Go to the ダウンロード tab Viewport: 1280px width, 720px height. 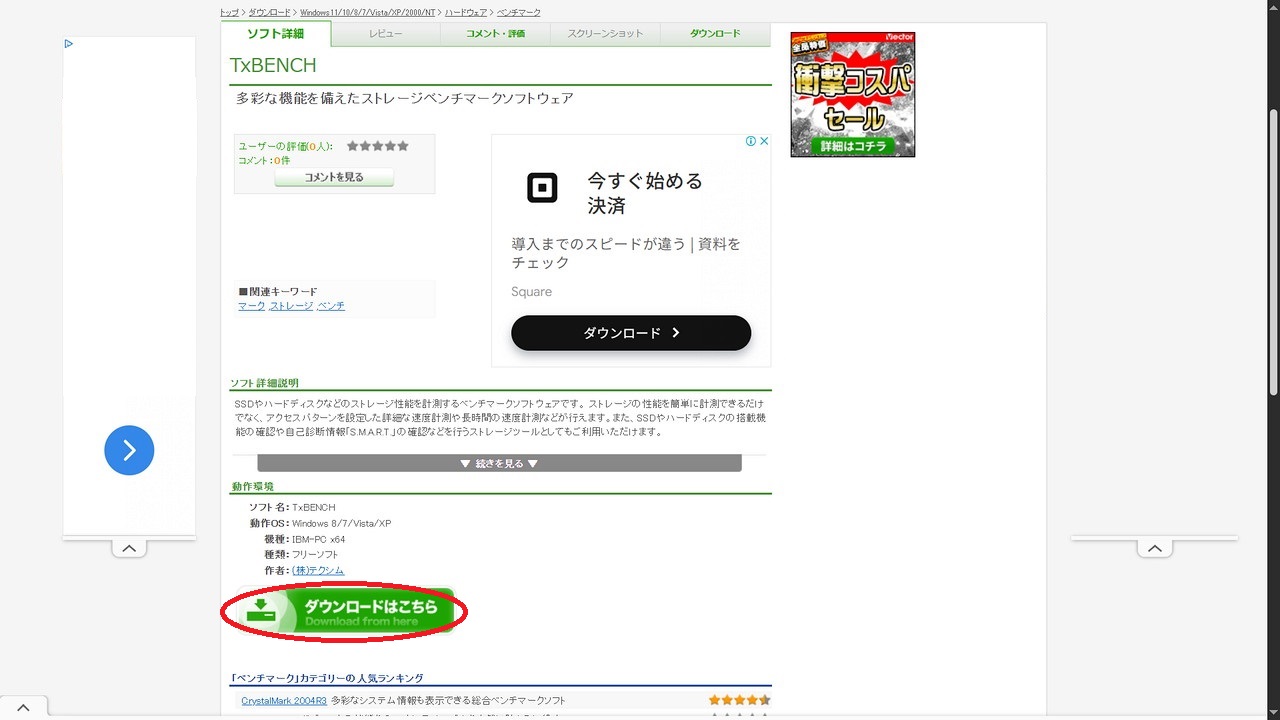(715, 34)
